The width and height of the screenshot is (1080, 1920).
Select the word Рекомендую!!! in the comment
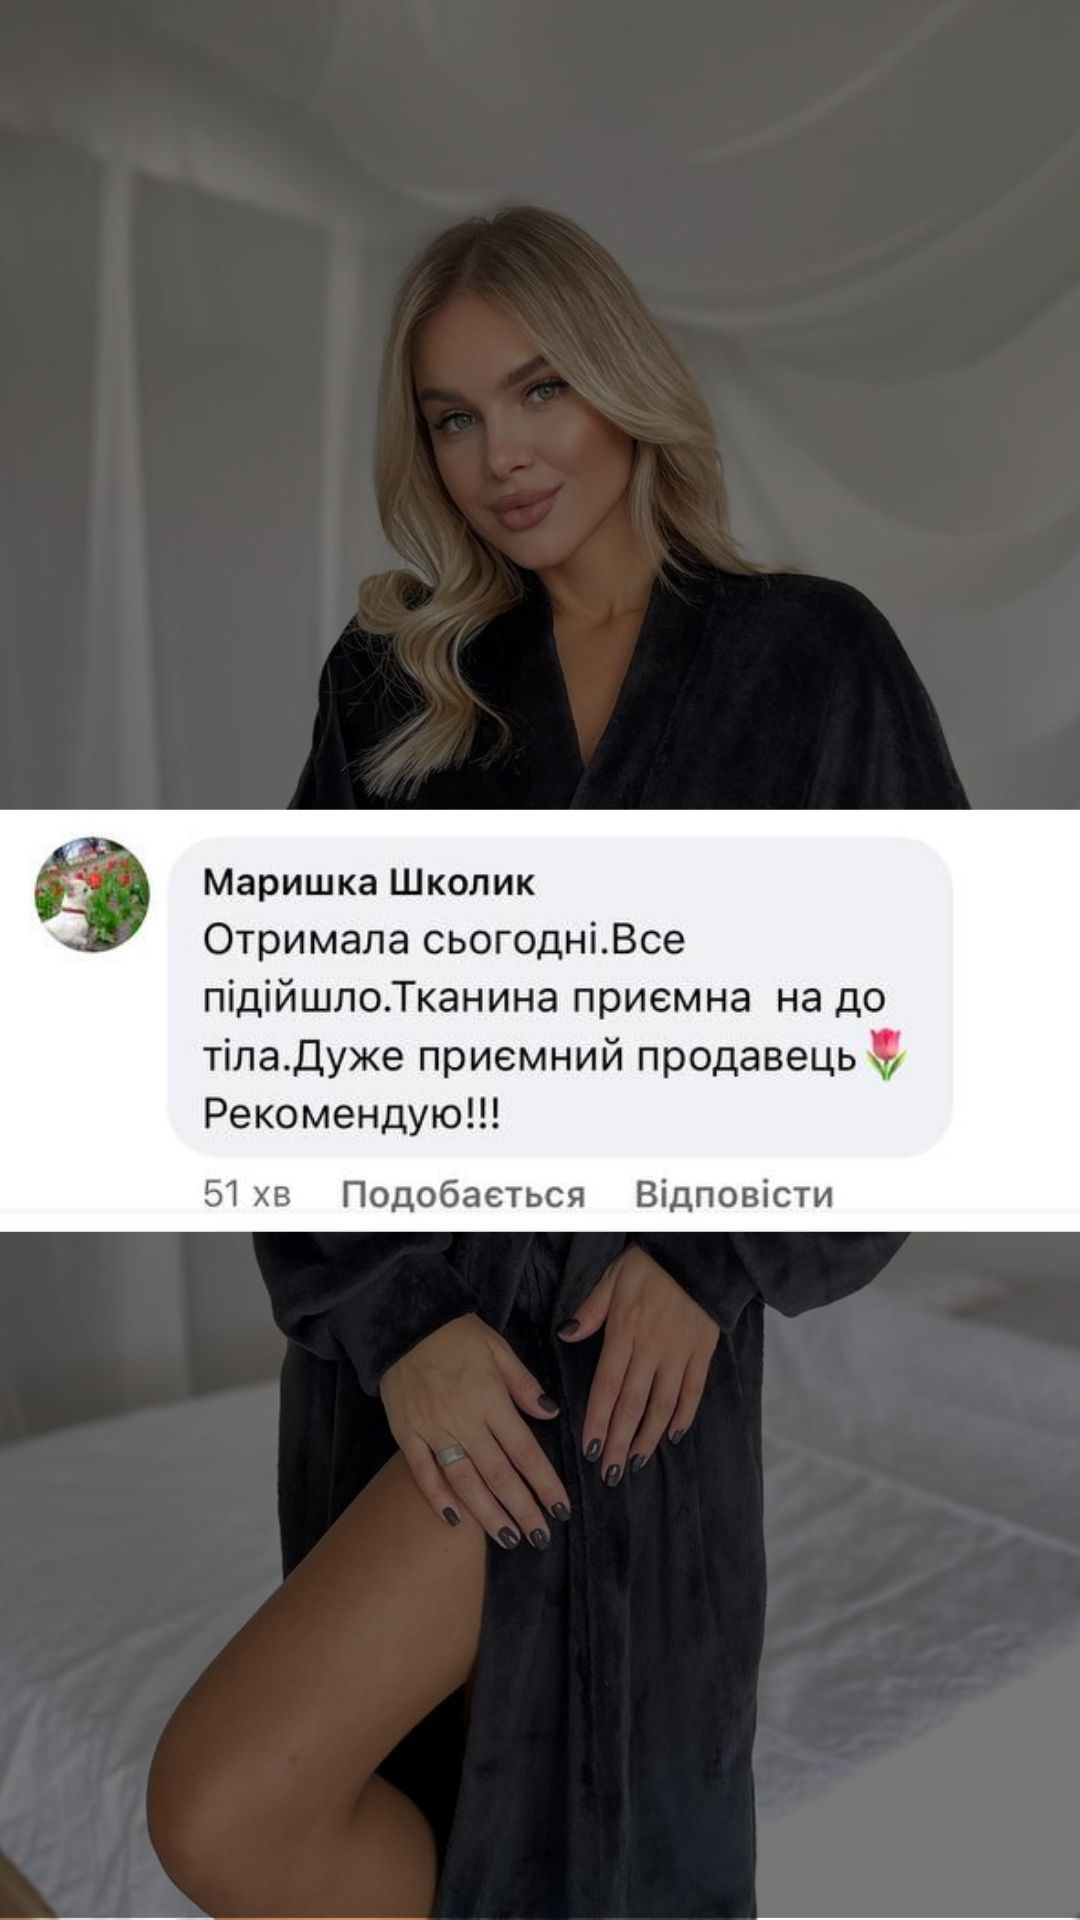click(x=350, y=1115)
